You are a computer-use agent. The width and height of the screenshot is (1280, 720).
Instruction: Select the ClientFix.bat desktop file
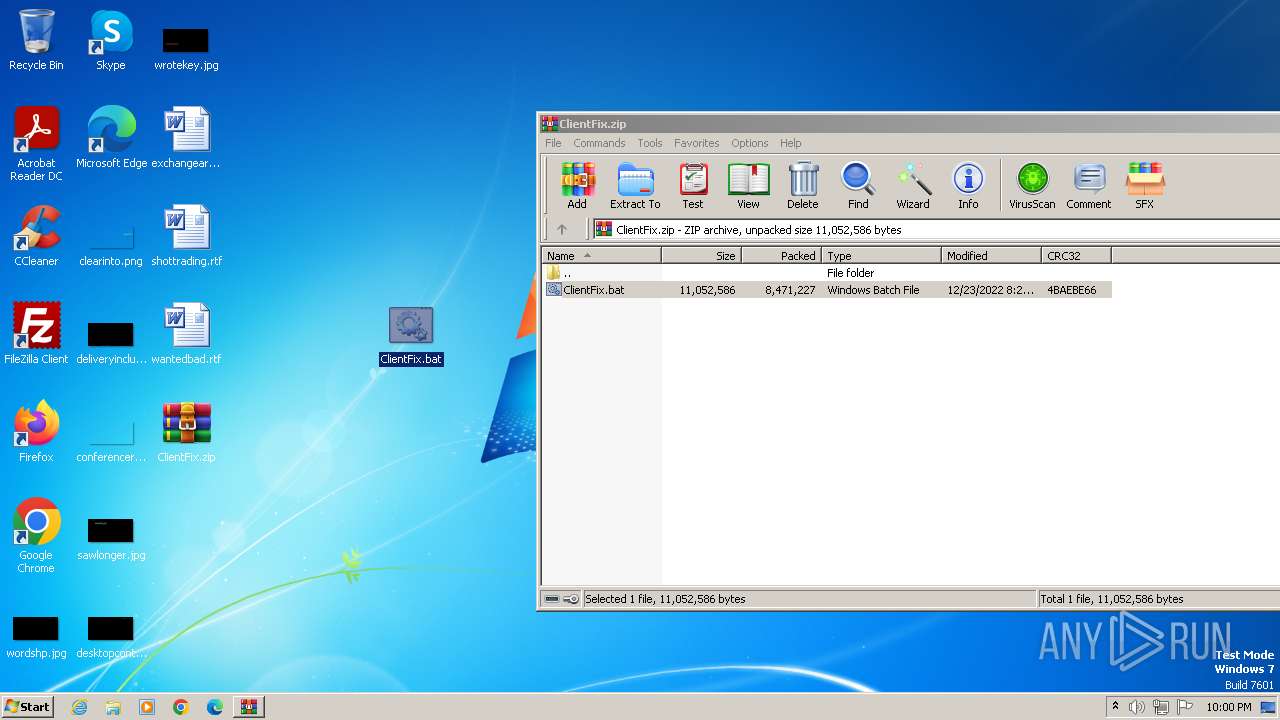coord(411,336)
